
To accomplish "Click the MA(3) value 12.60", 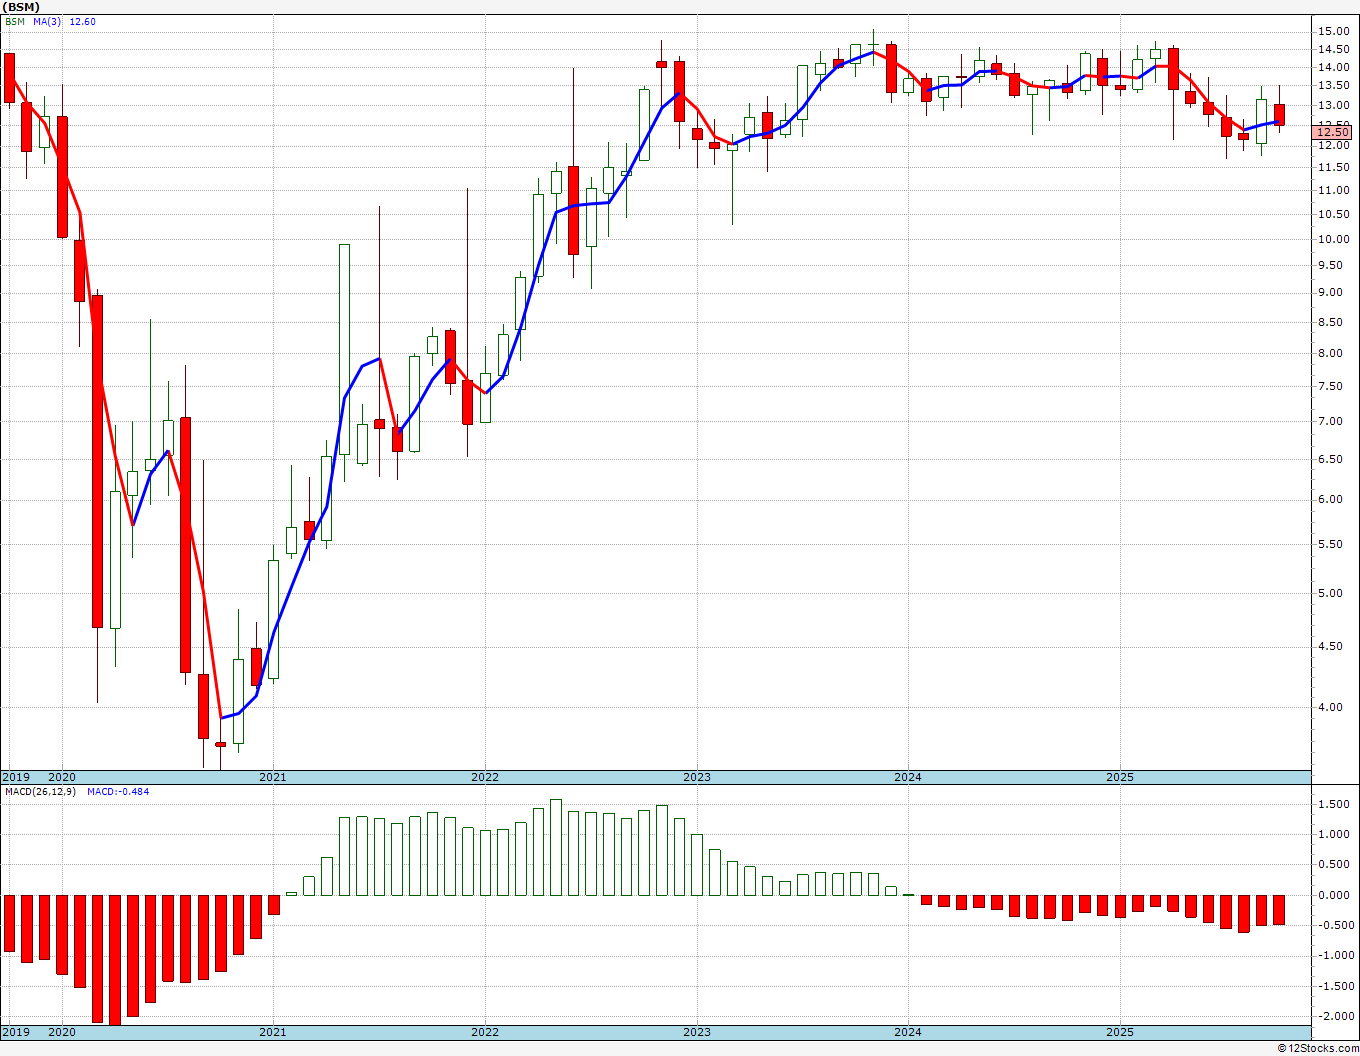I will (83, 21).
